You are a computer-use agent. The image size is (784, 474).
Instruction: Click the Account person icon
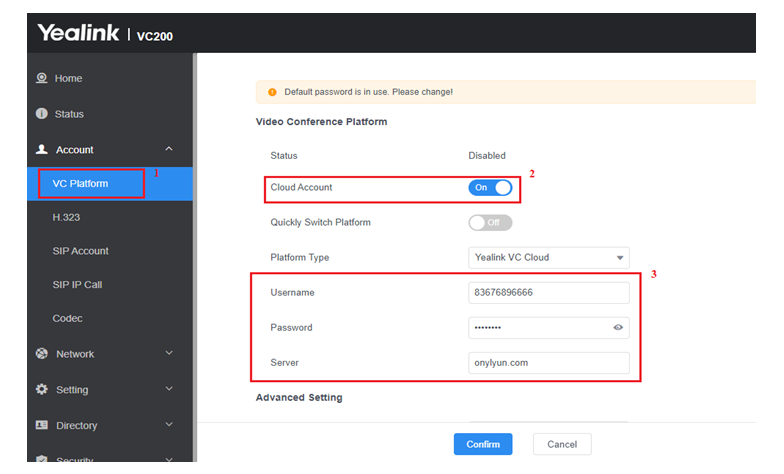click(x=41, y=150)
